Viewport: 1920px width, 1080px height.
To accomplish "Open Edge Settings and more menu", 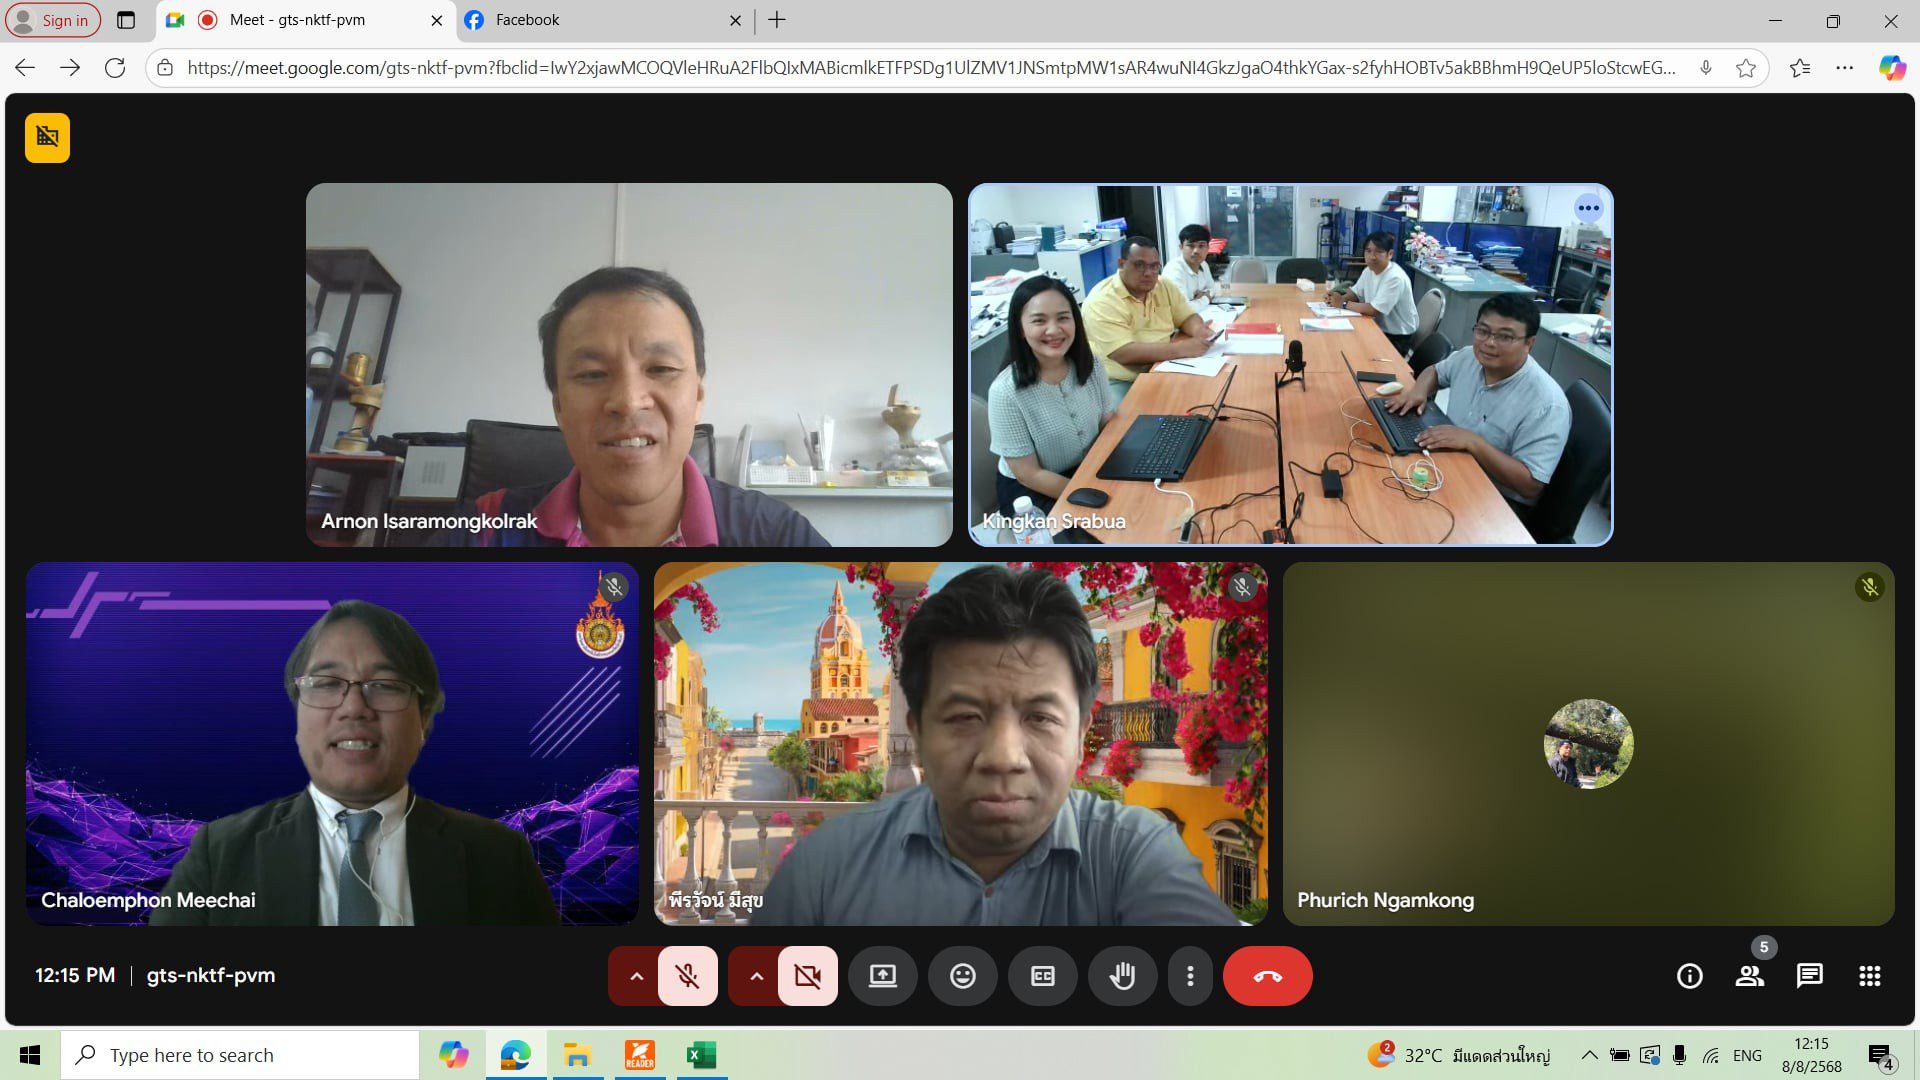I will tap(1845, 67).
